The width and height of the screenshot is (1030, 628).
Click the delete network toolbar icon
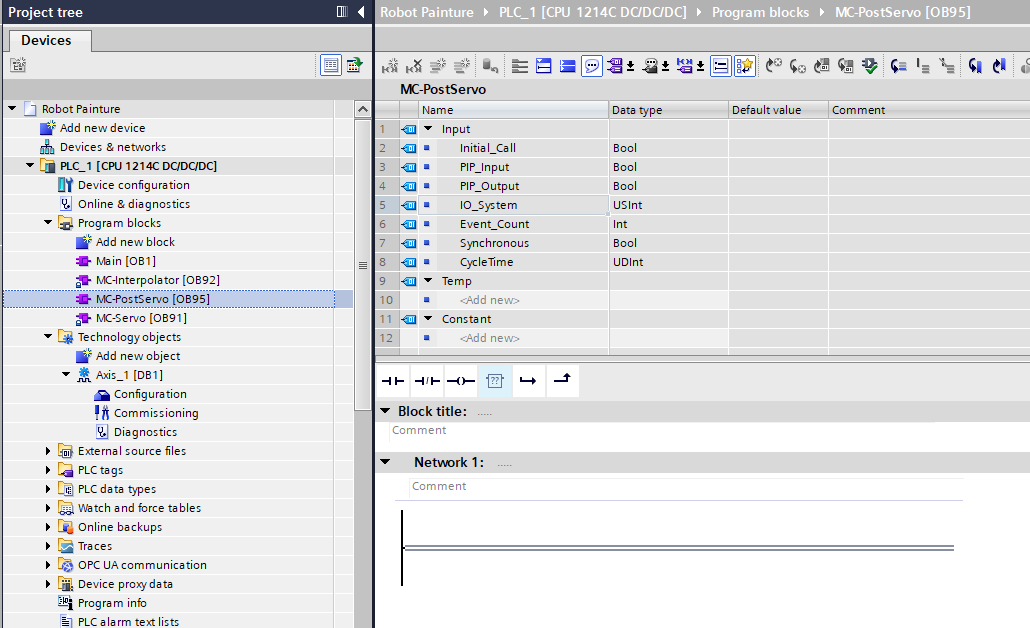[414, 66]
